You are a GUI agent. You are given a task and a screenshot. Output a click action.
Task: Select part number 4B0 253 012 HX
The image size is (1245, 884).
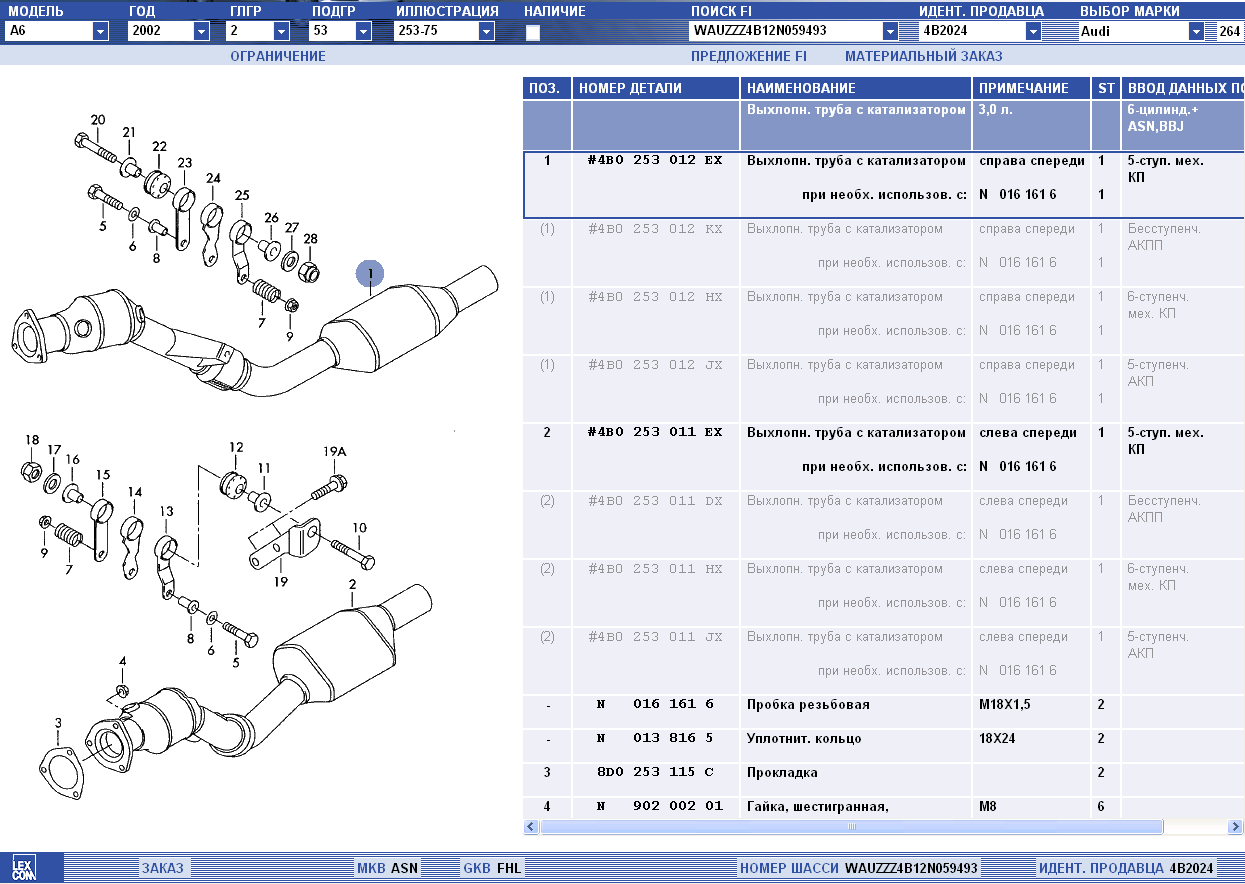655,297
